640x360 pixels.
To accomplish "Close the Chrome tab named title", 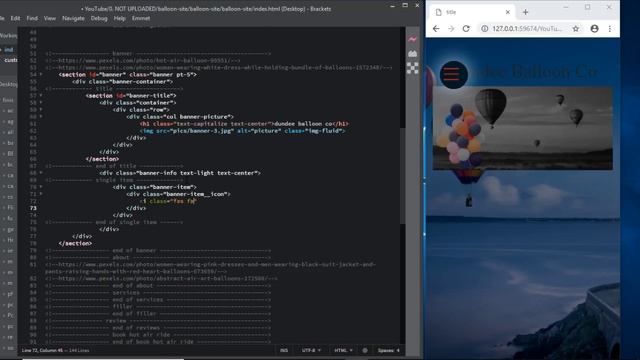I will coord(508,12).
